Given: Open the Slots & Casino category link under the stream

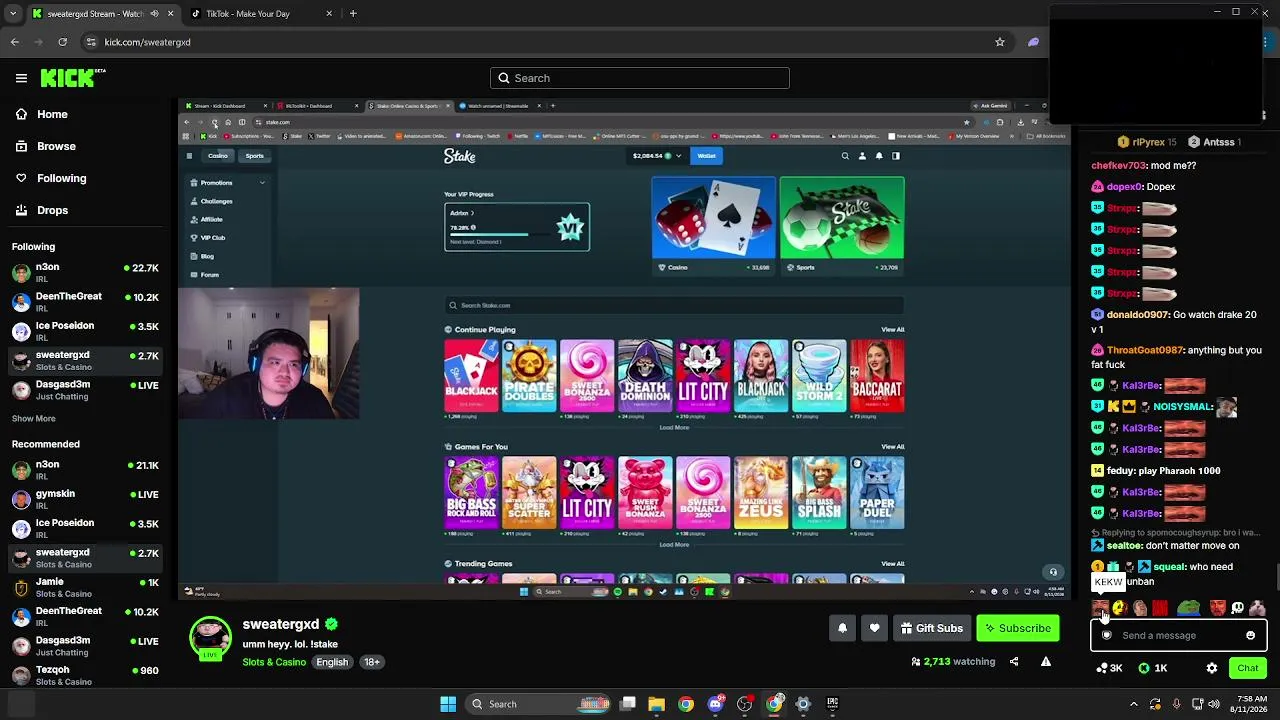Looking at the screenshot, I should tap(274, 662).
